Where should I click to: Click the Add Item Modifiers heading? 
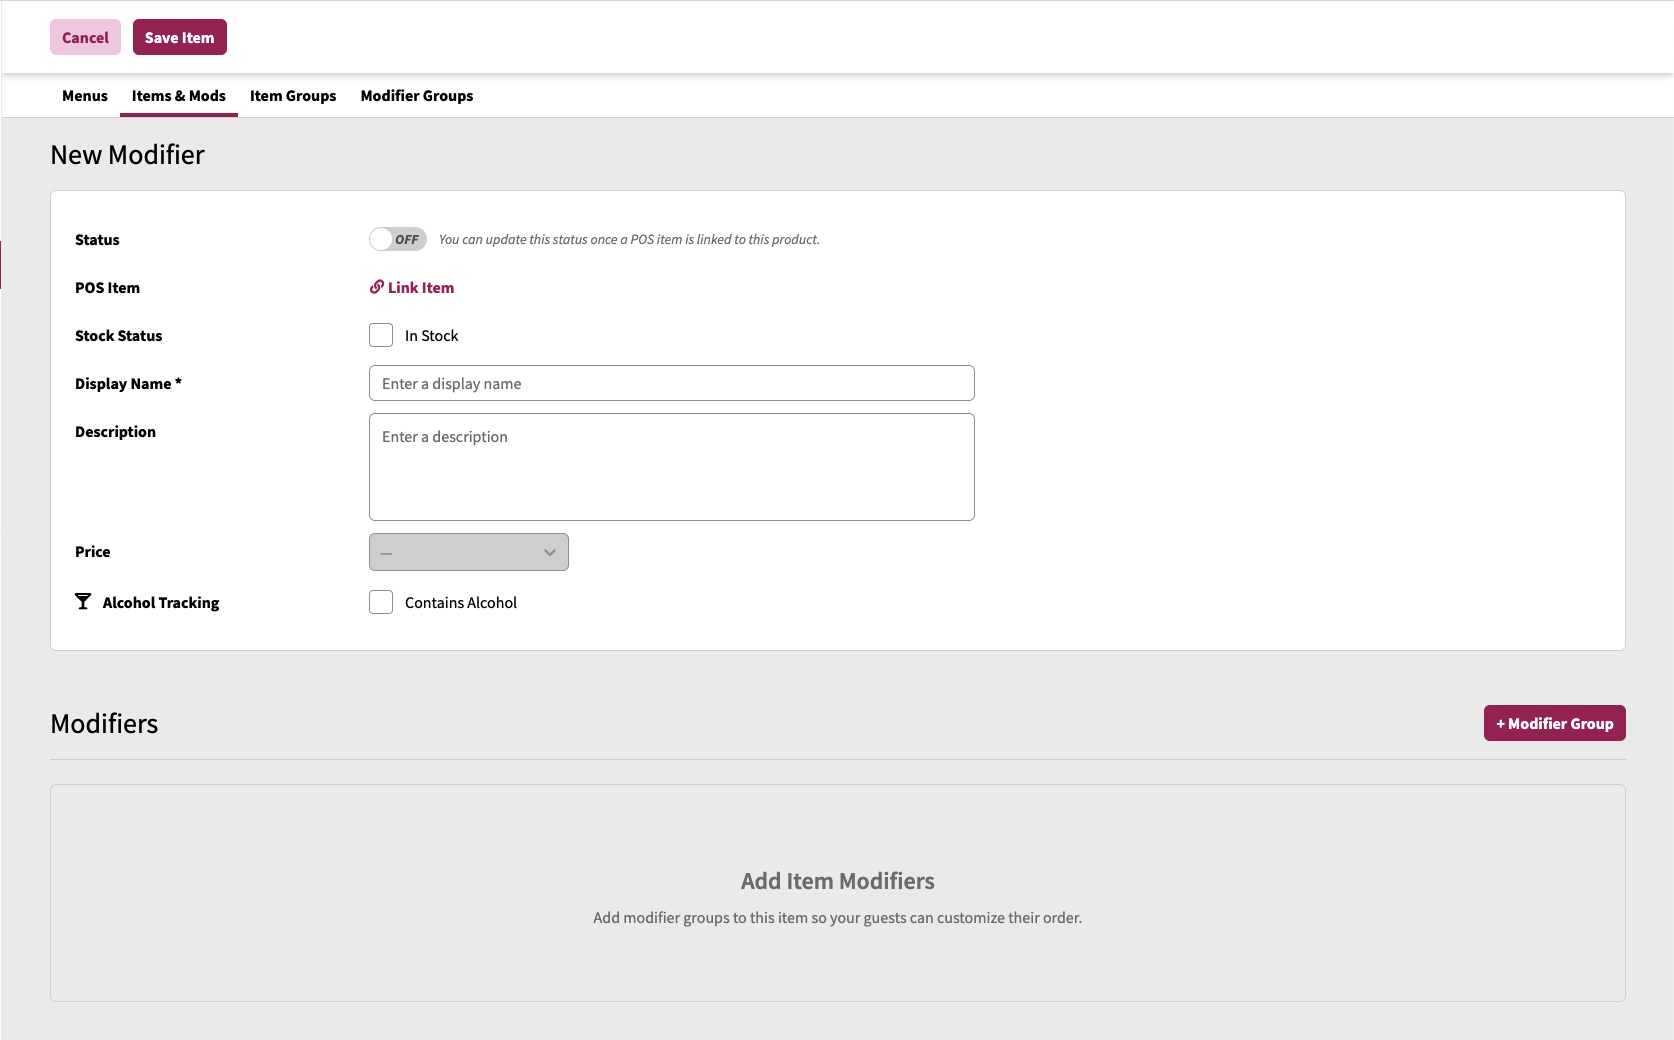[837, 881]
